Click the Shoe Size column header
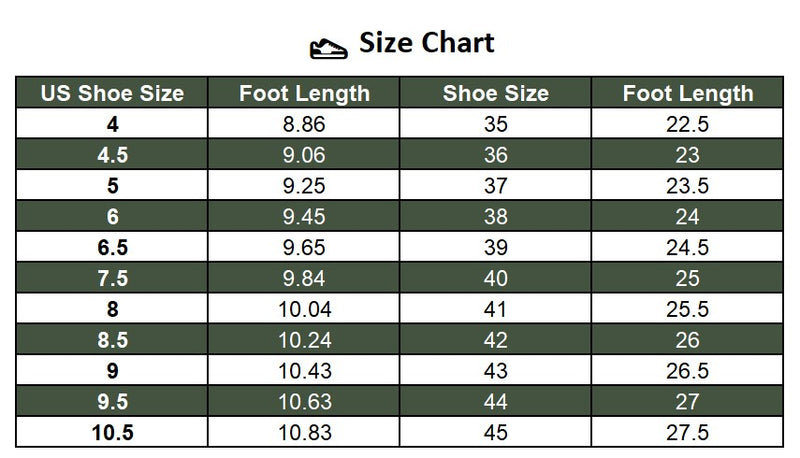Viewport: 800px width, 458px height. tap(495, 93)
